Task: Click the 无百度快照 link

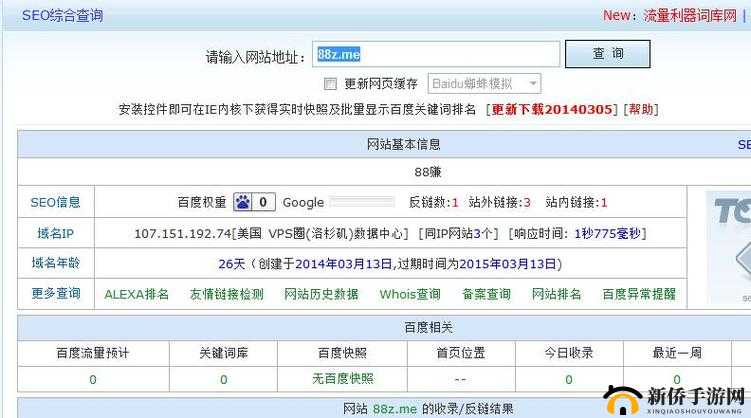Action: coord(343,379)
